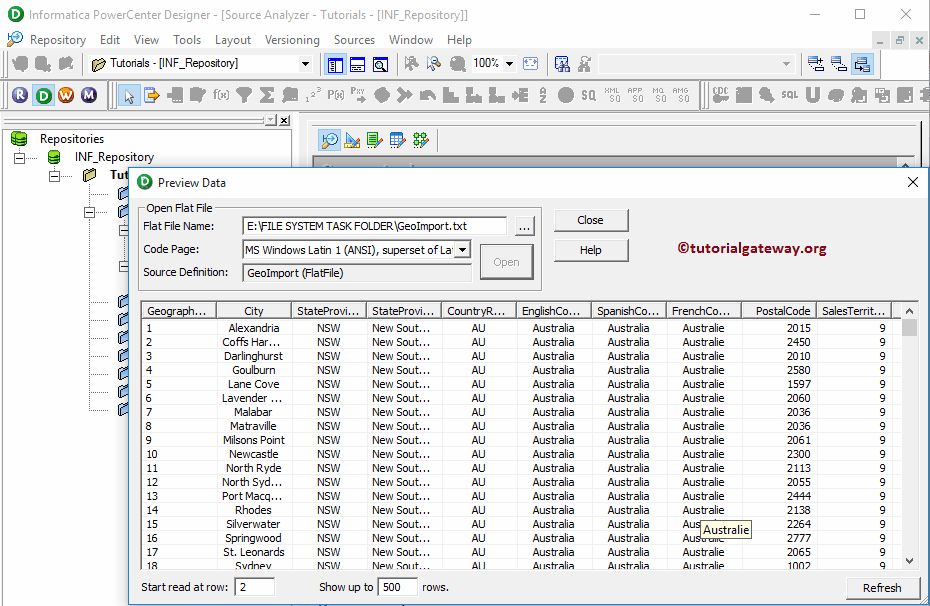The image size is (930, 606).
Task: Open the Navigator panel options dropdown arrow
Action: coord(270,120)
